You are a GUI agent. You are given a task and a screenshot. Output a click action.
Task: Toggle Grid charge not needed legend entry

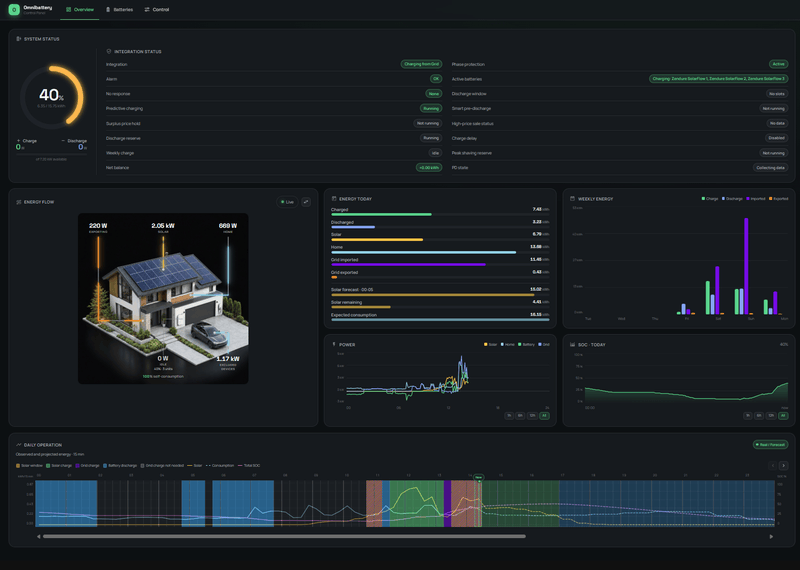pyautogui.click(x=162, y=465)
